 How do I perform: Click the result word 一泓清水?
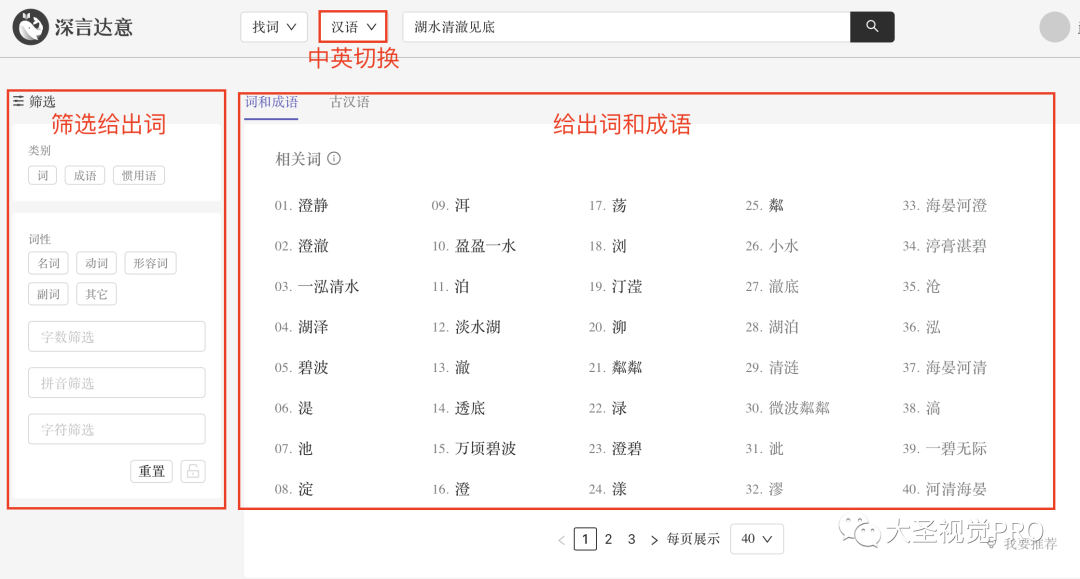point(328,287)
